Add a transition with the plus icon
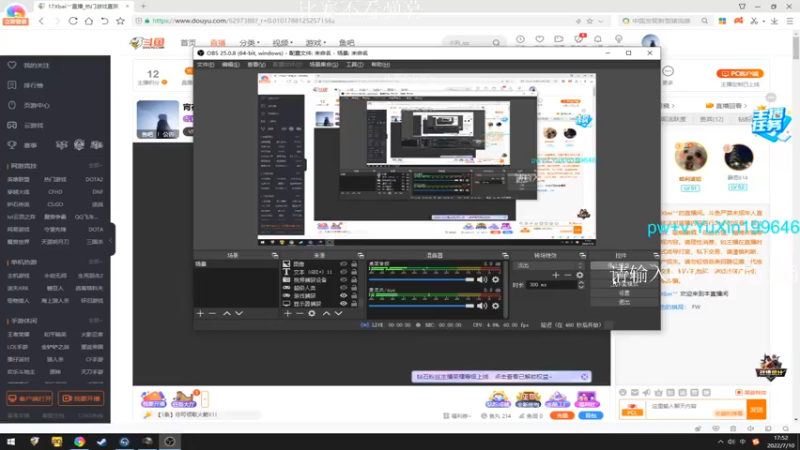The width and height of the screenshot is (800, 450). coord(556,275)
